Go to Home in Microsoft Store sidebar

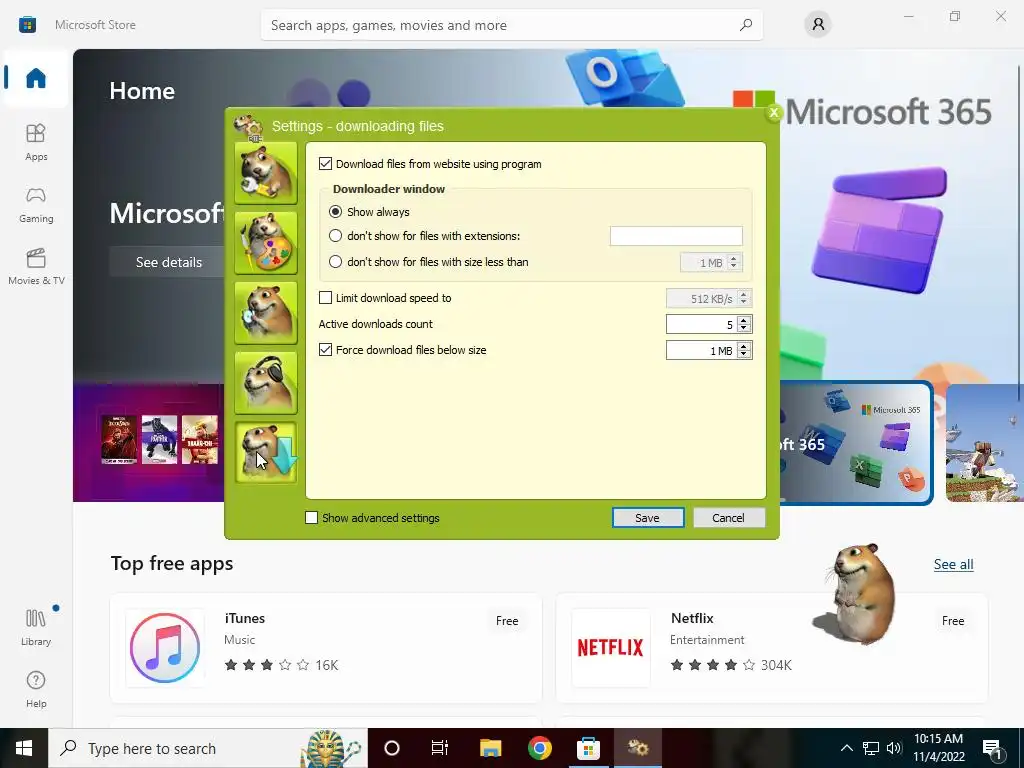click(x=36, y=78)
